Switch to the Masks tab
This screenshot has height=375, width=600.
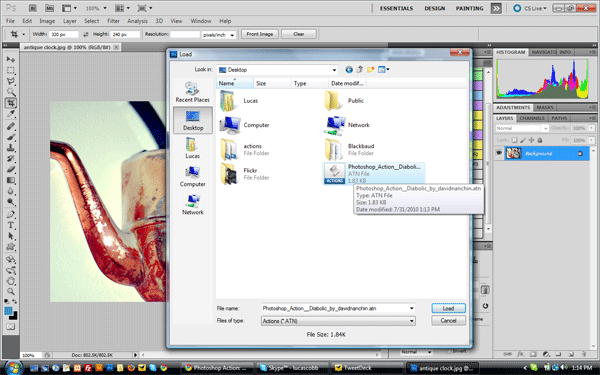point(545,108)
